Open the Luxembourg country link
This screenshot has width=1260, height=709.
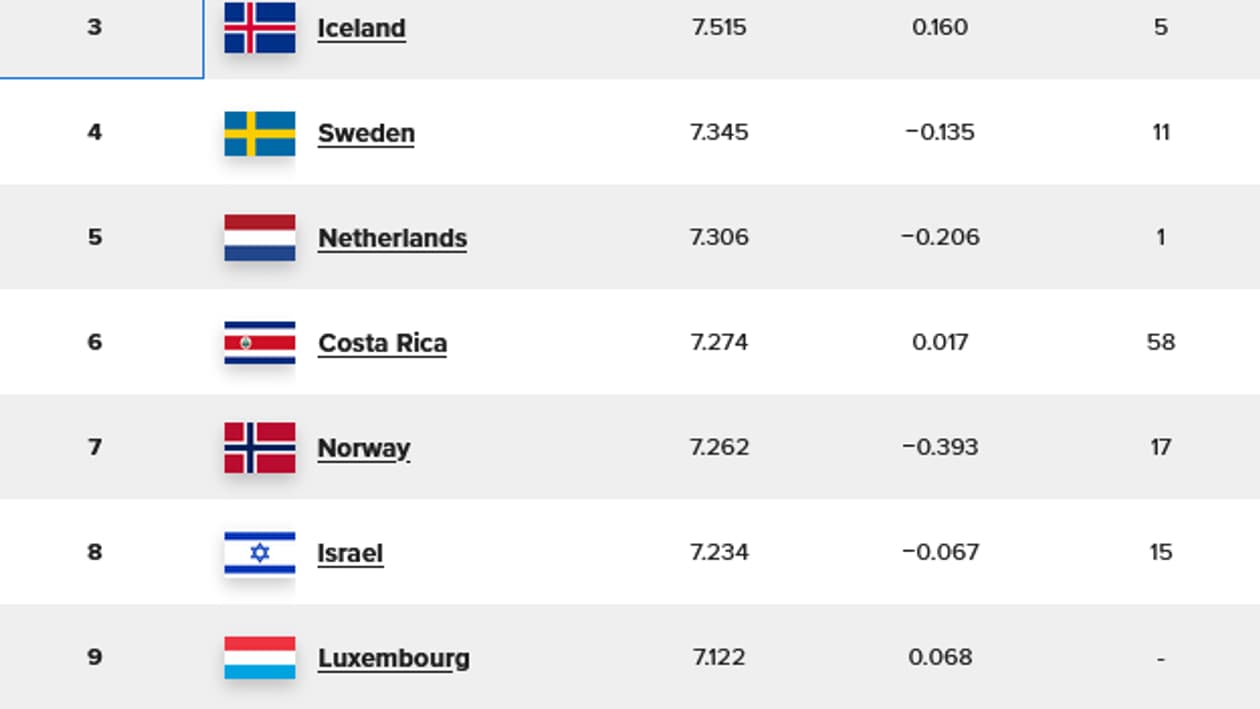tap(393, 658)
